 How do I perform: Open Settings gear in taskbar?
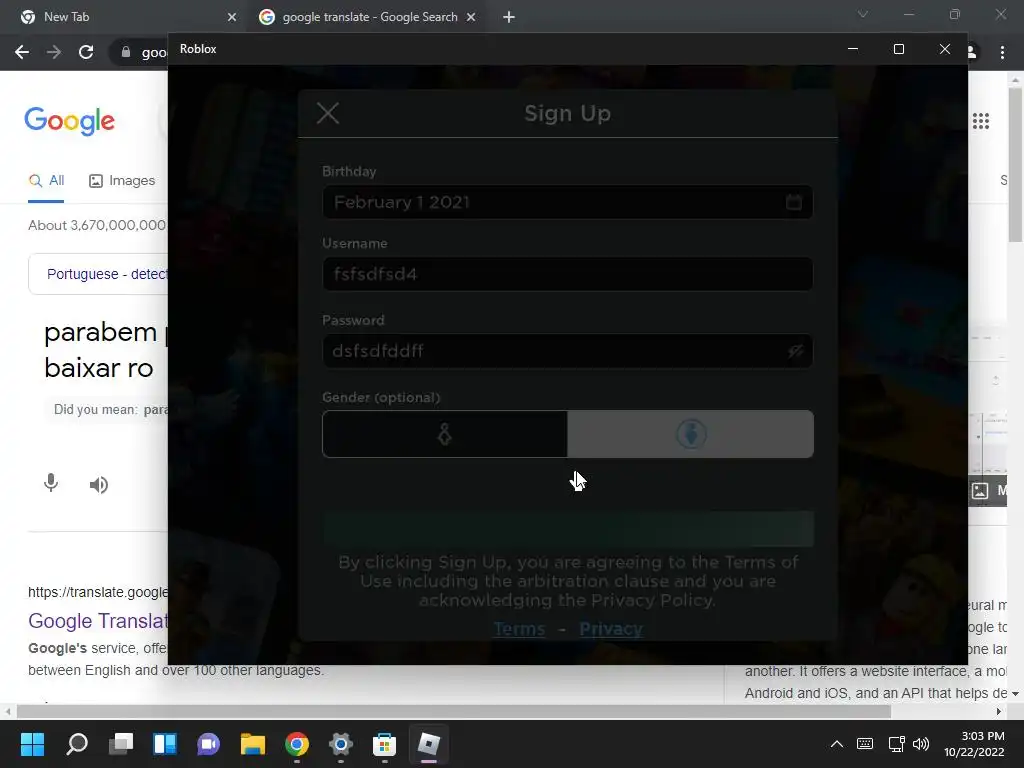click(x=340, y=744)
